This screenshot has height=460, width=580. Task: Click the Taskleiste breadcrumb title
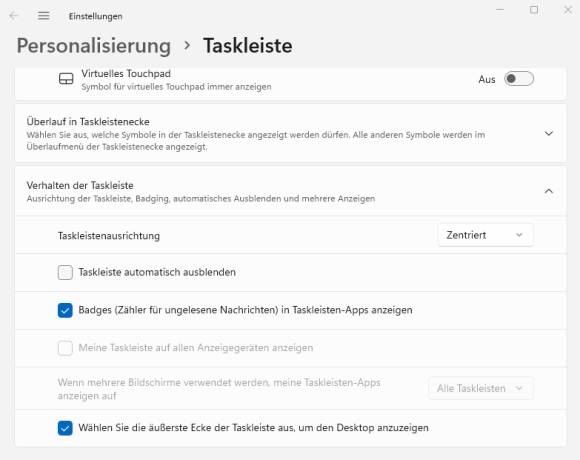(x=247, y=46)
